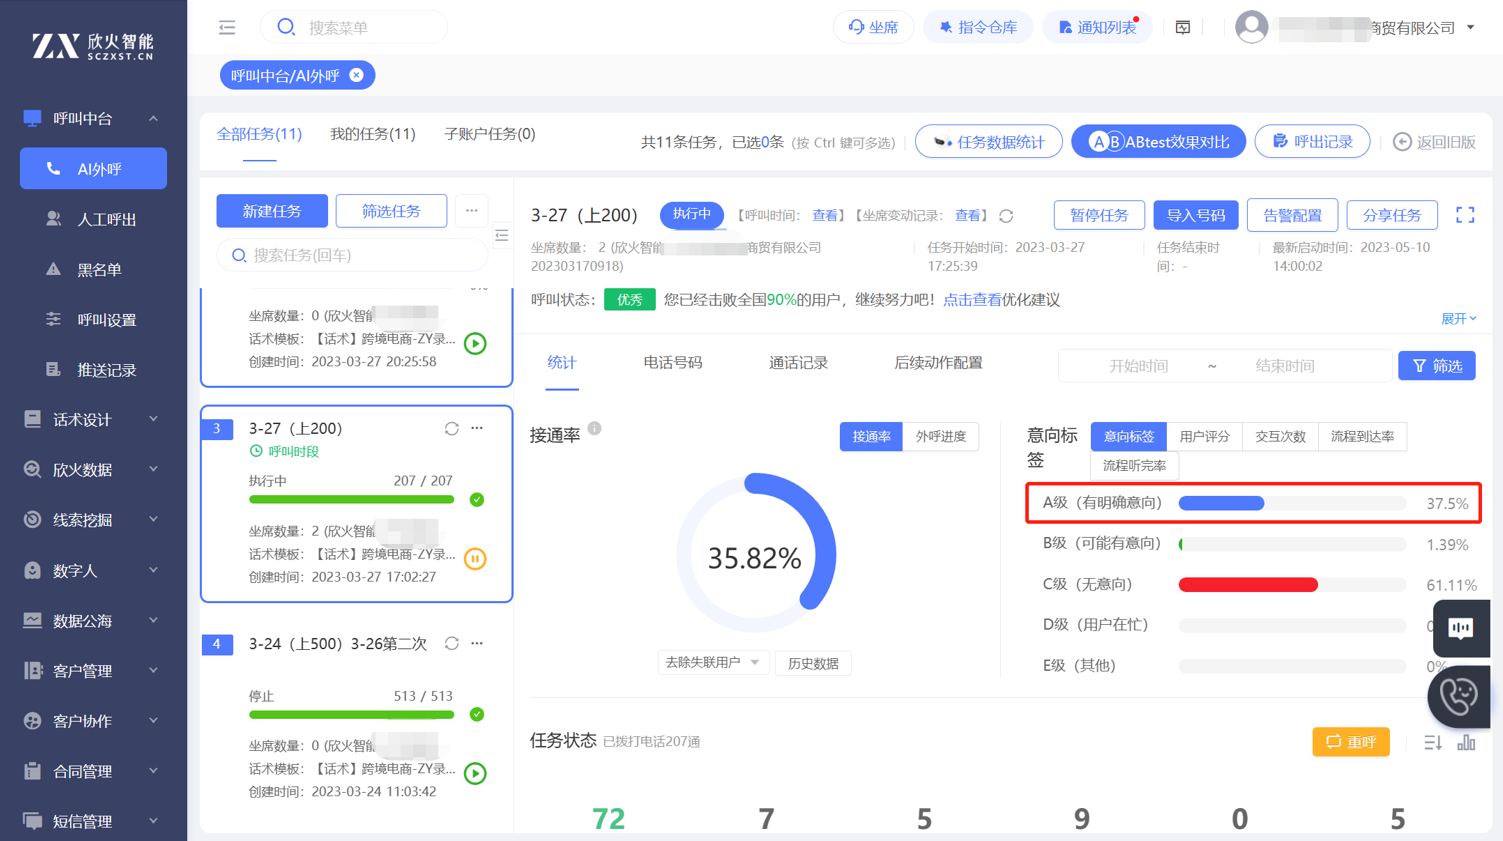Open the 我的任务(11) tab

click(372, 134)
